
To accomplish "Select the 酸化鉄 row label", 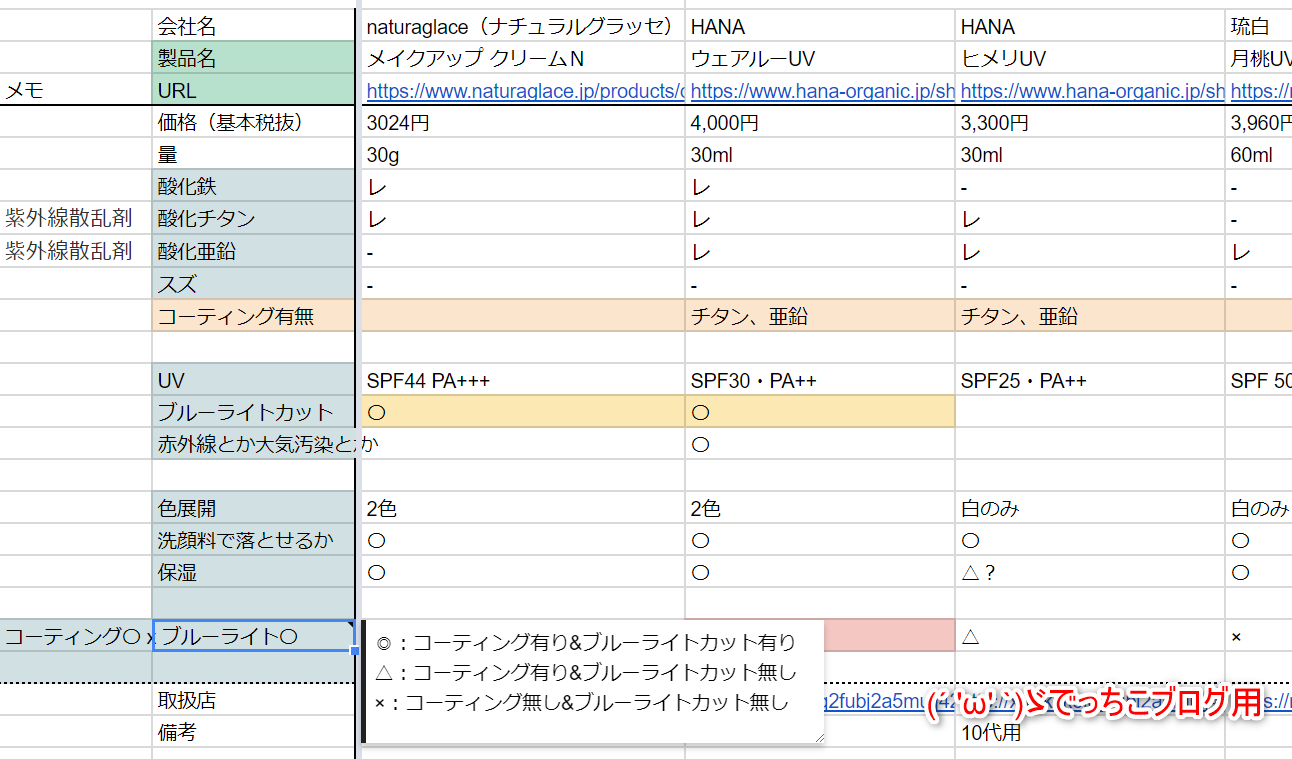I will click(x=253, y=187).
